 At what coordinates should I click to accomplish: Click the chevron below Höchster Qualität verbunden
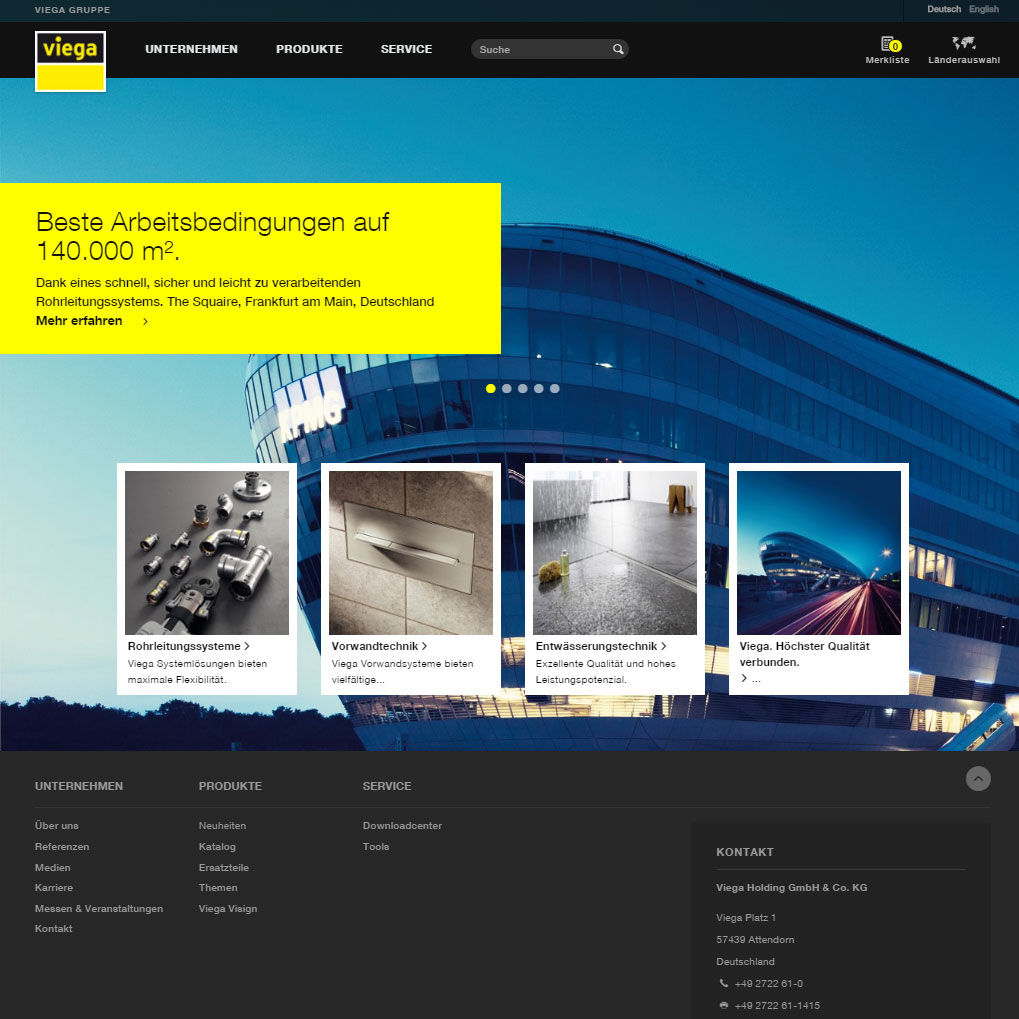click(x=744, y=678)
